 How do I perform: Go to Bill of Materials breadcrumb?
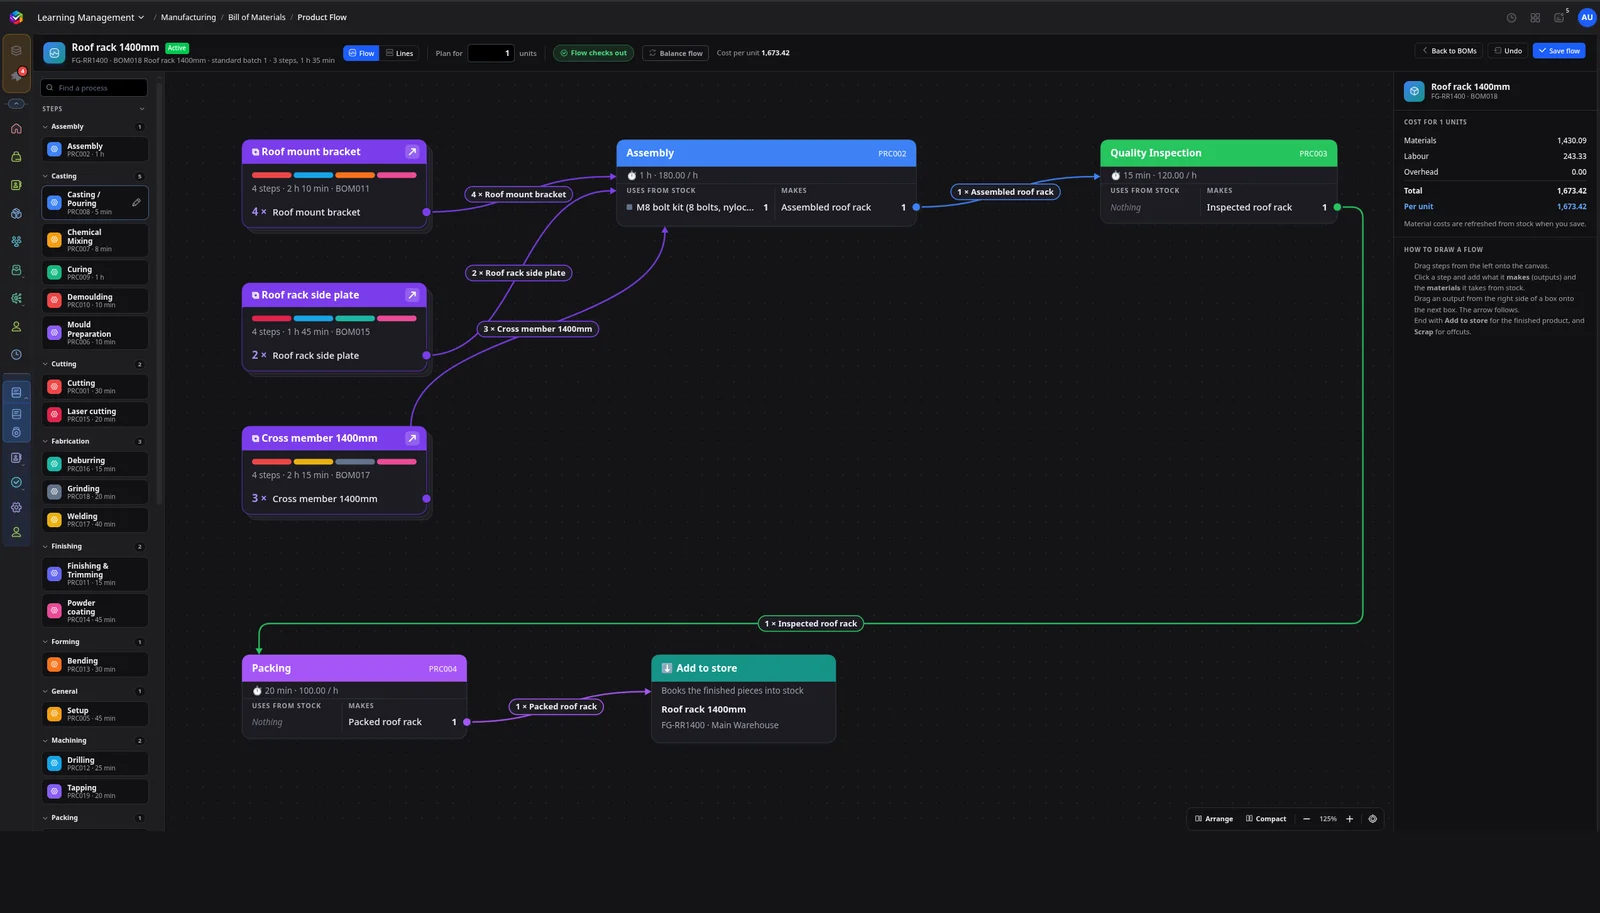pyautogui.click(x=257, y=18)
